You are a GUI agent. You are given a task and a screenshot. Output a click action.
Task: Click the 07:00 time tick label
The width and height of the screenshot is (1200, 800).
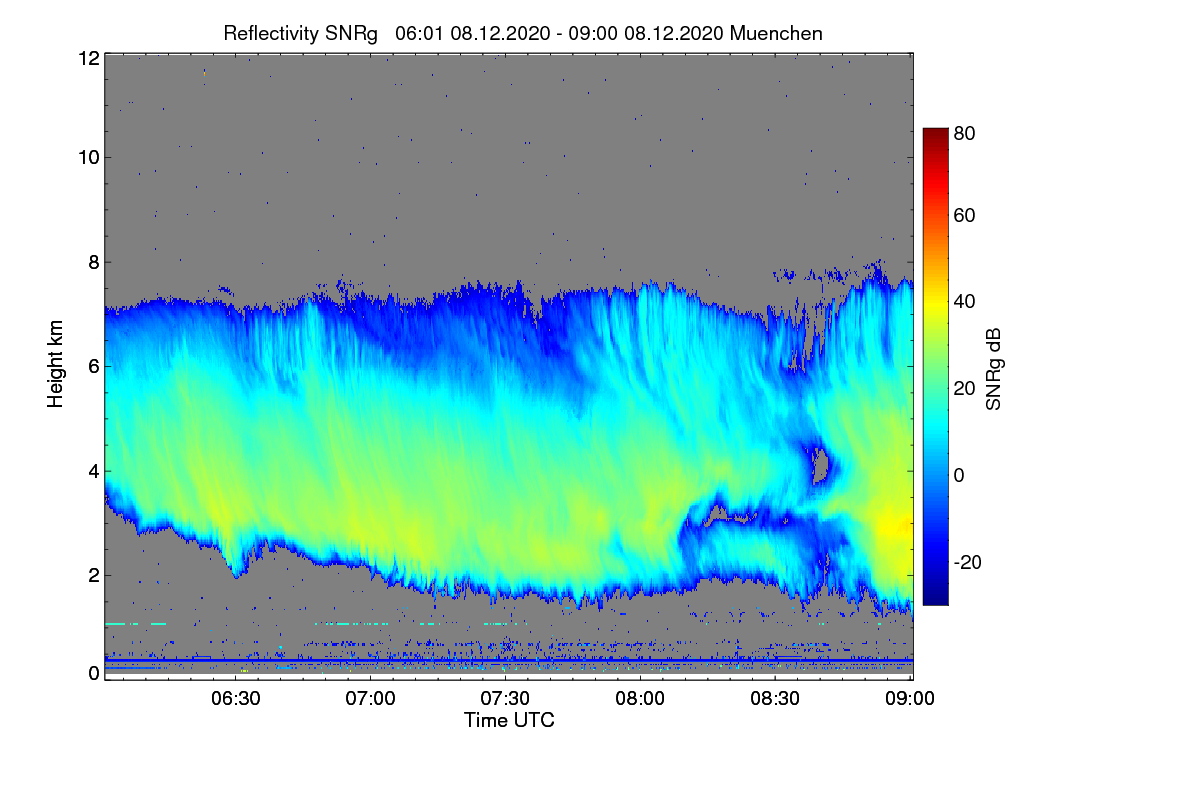tap(370, 699)
